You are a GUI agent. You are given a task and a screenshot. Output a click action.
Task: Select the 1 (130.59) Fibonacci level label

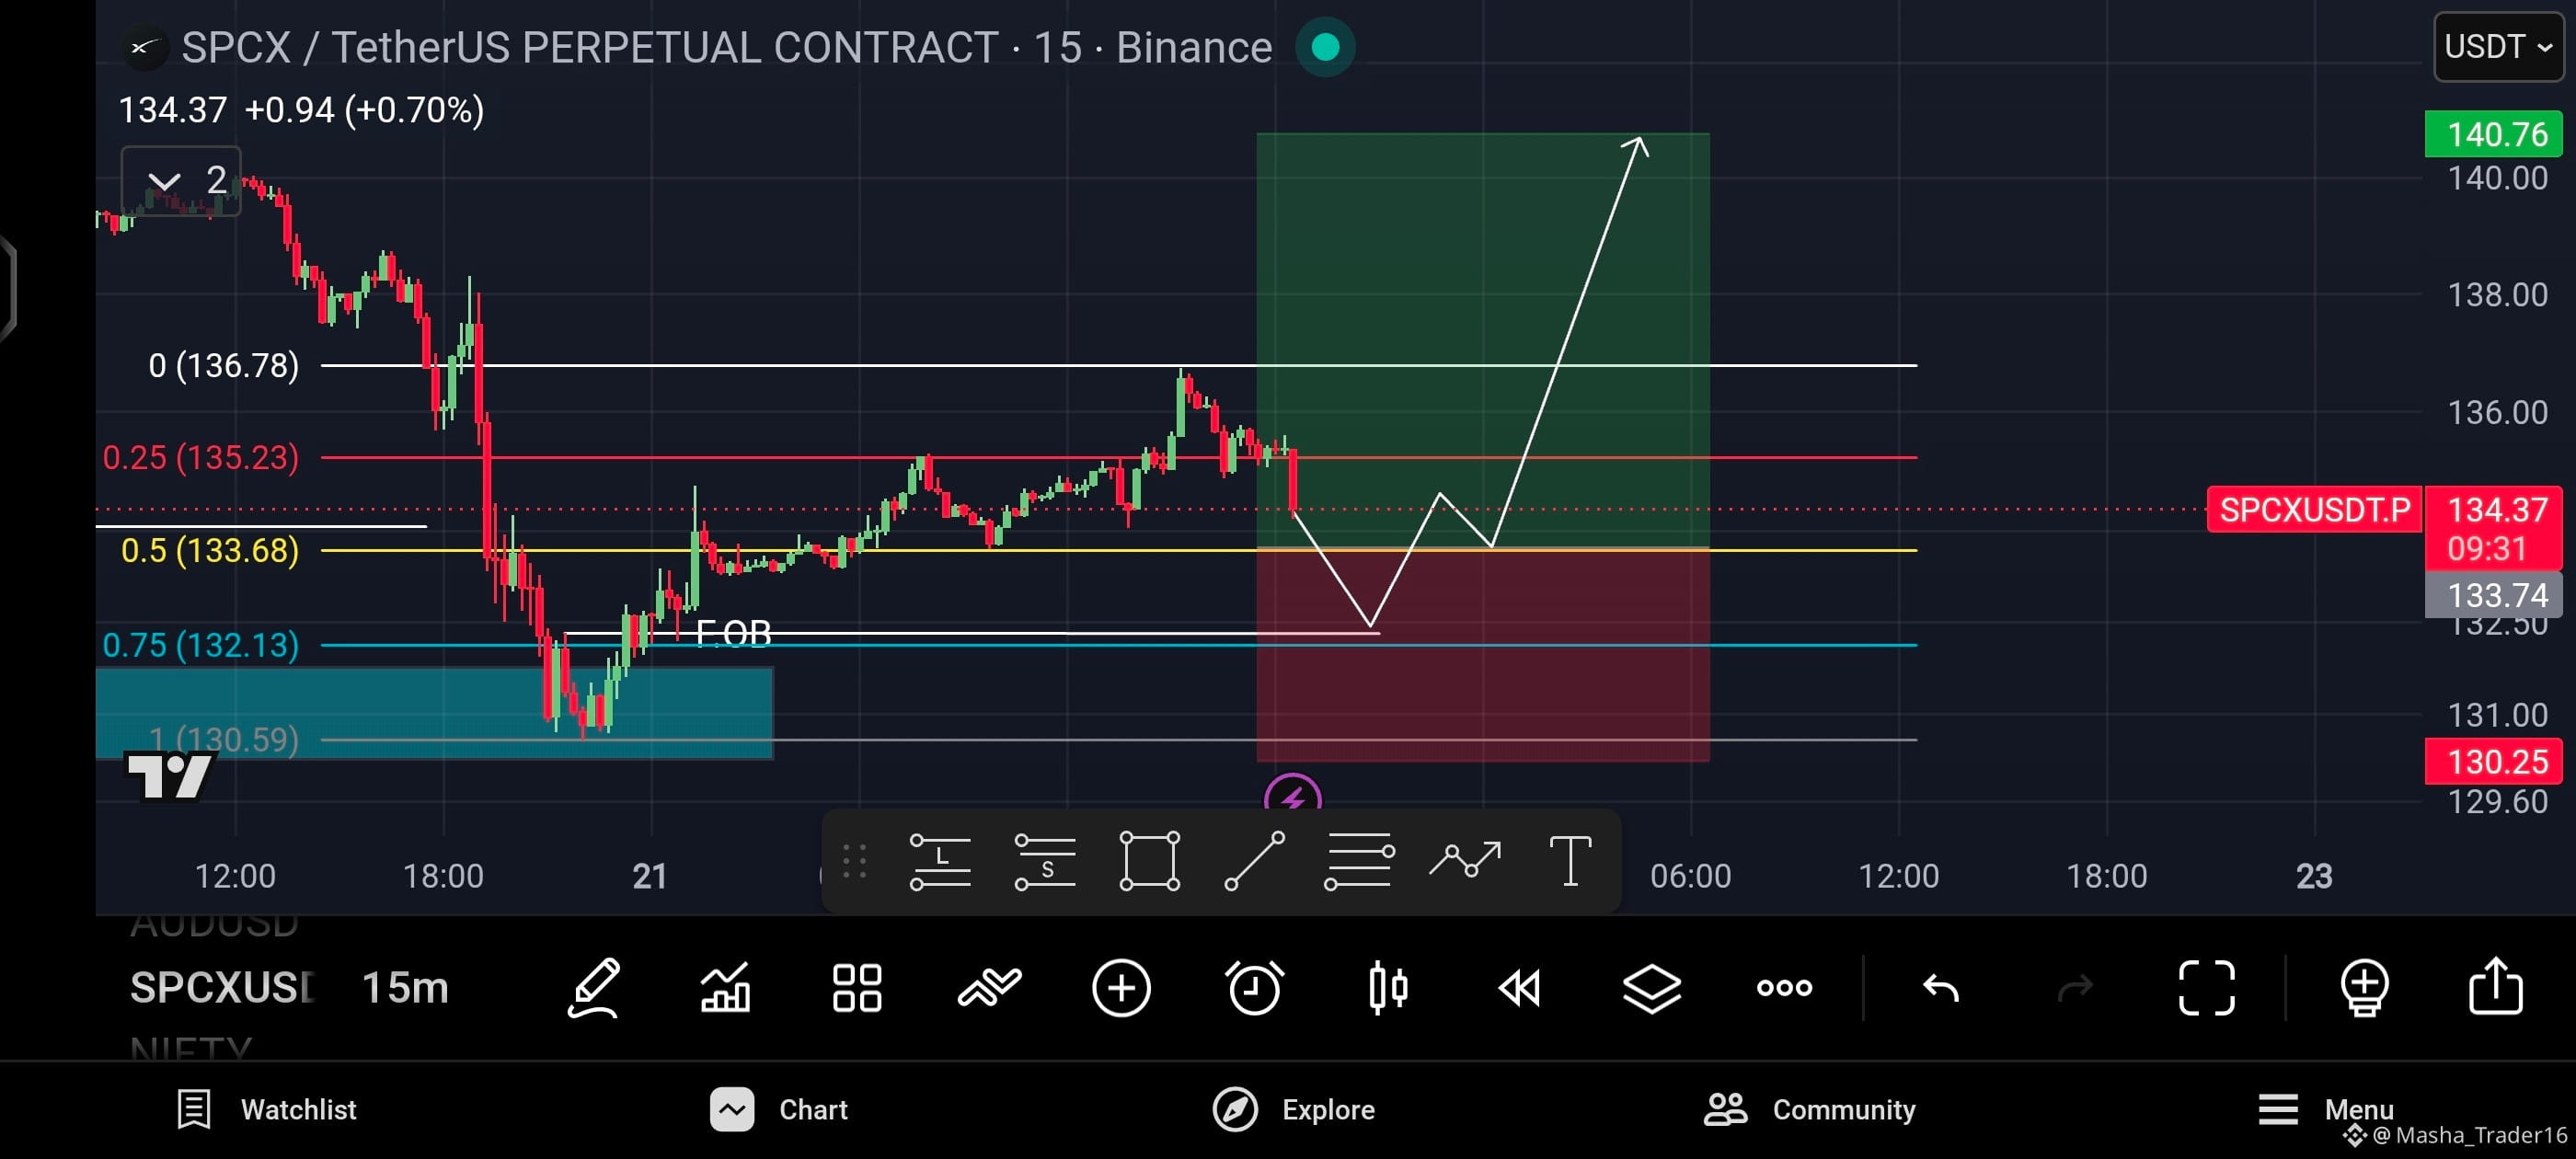pos(223,740)
